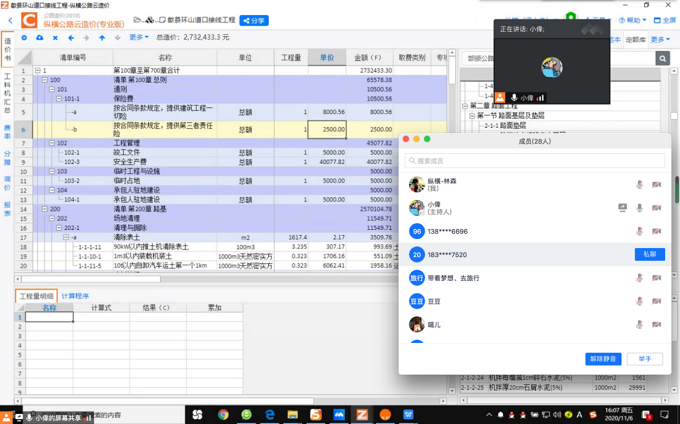Image resolution: width=680 pixels, height=424 pixels.
Task: Click the taskbar clock showing 16:07
Action: click(x=618, y=414)
